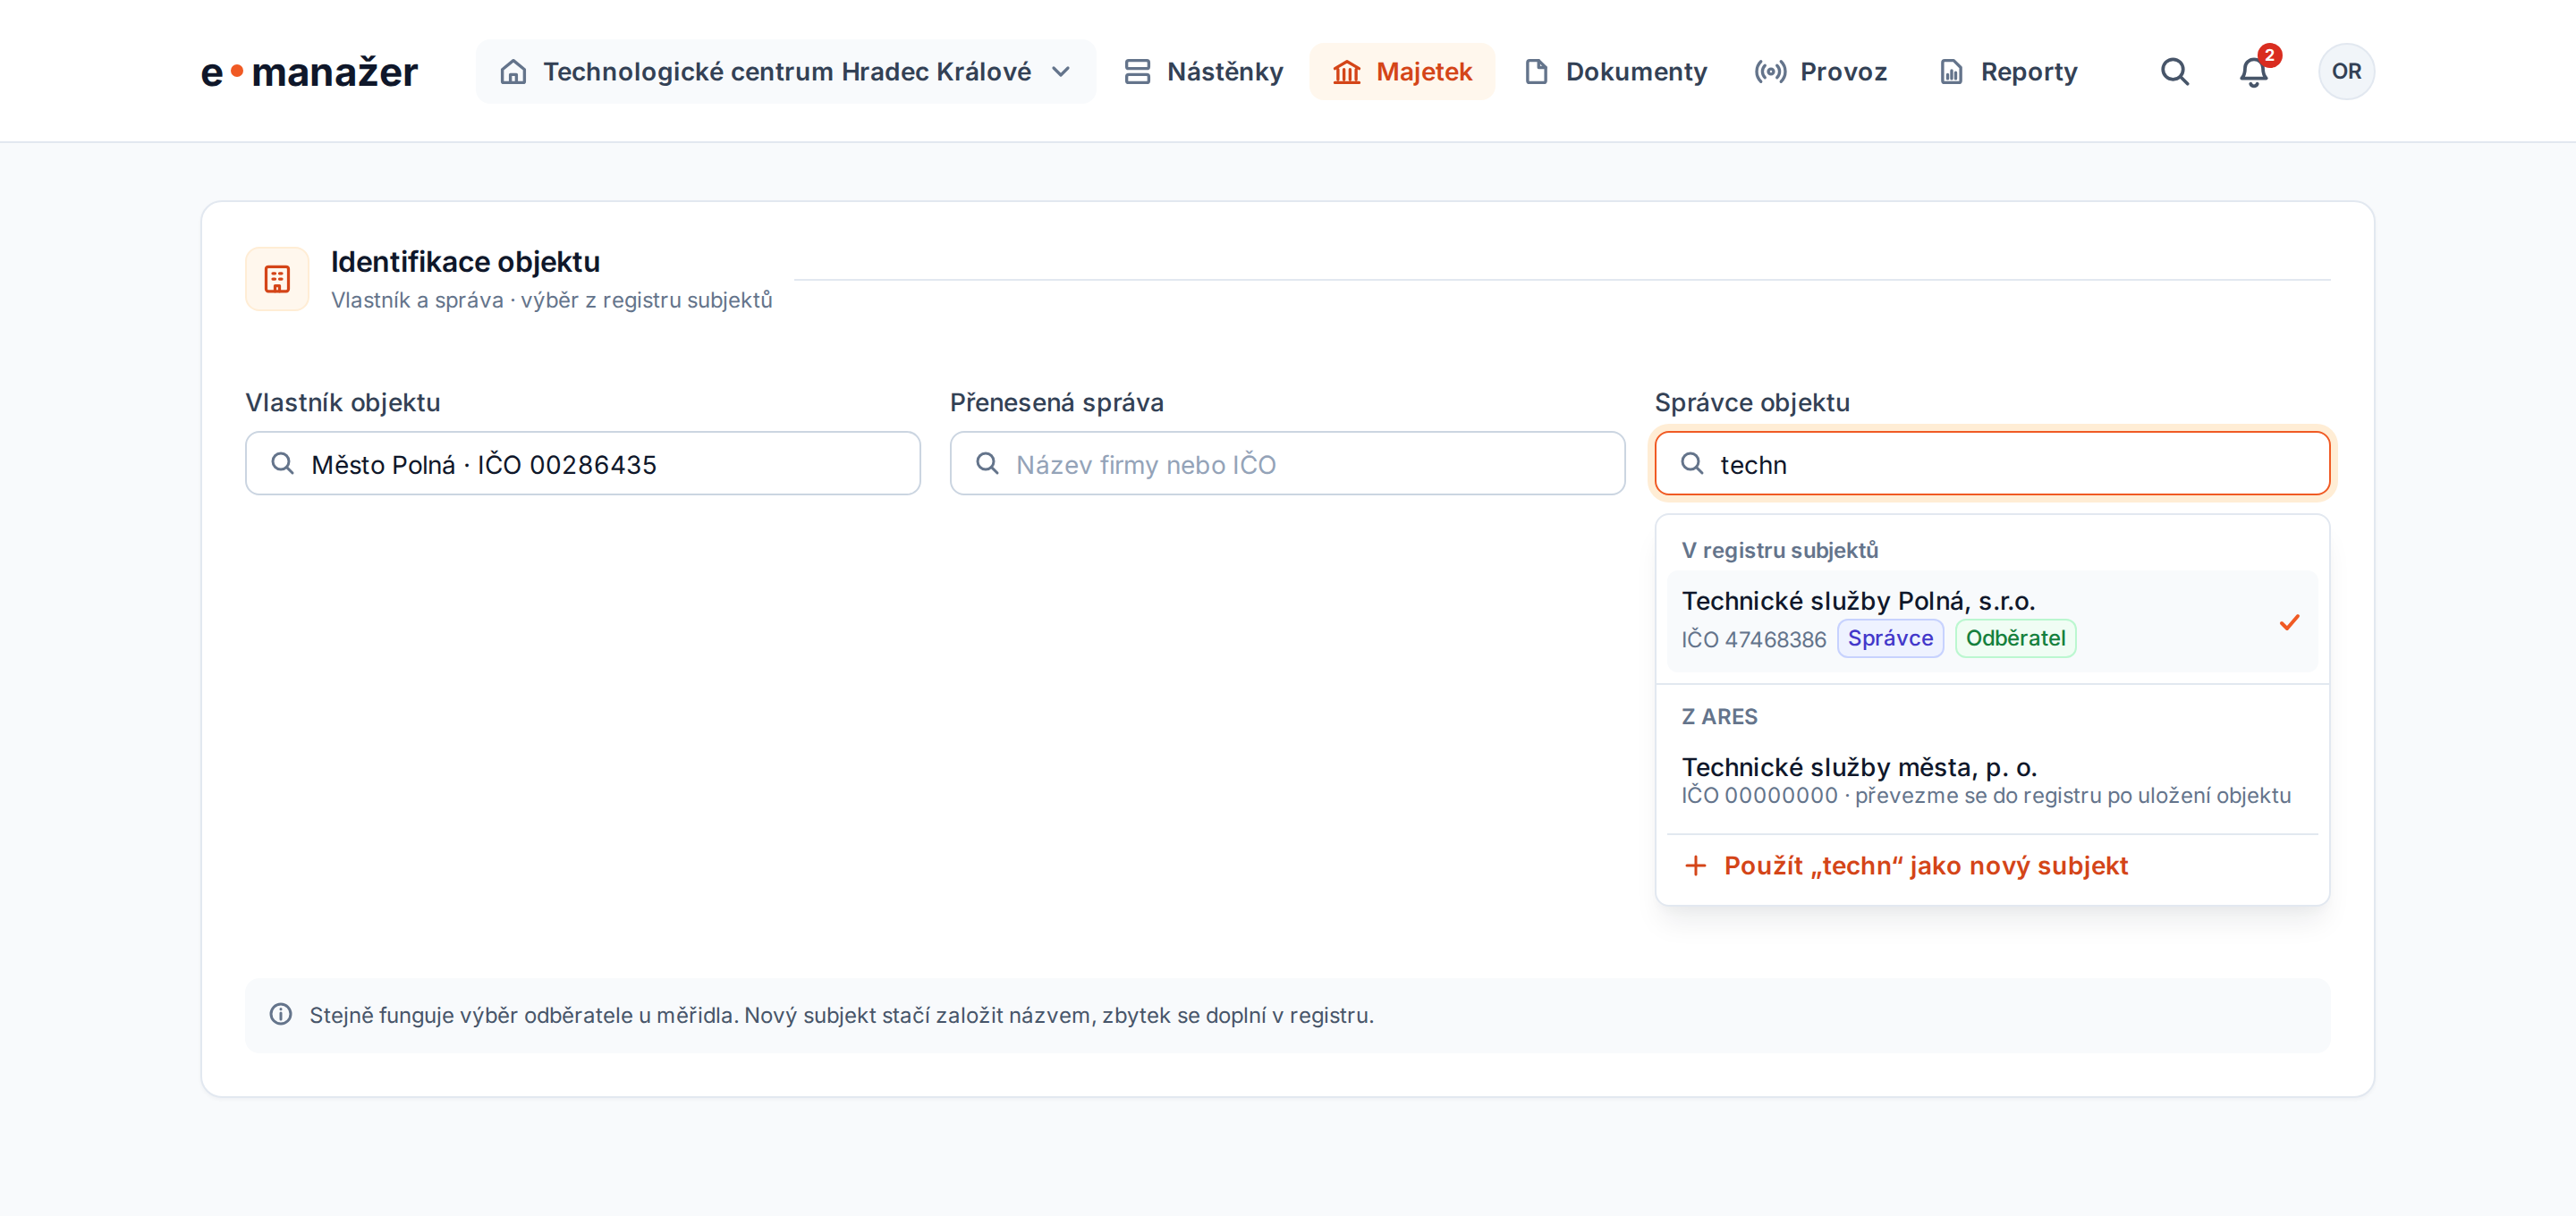Open the Nástěnky menu
2576x1216 pixels.
click(x=1203, y=72)
